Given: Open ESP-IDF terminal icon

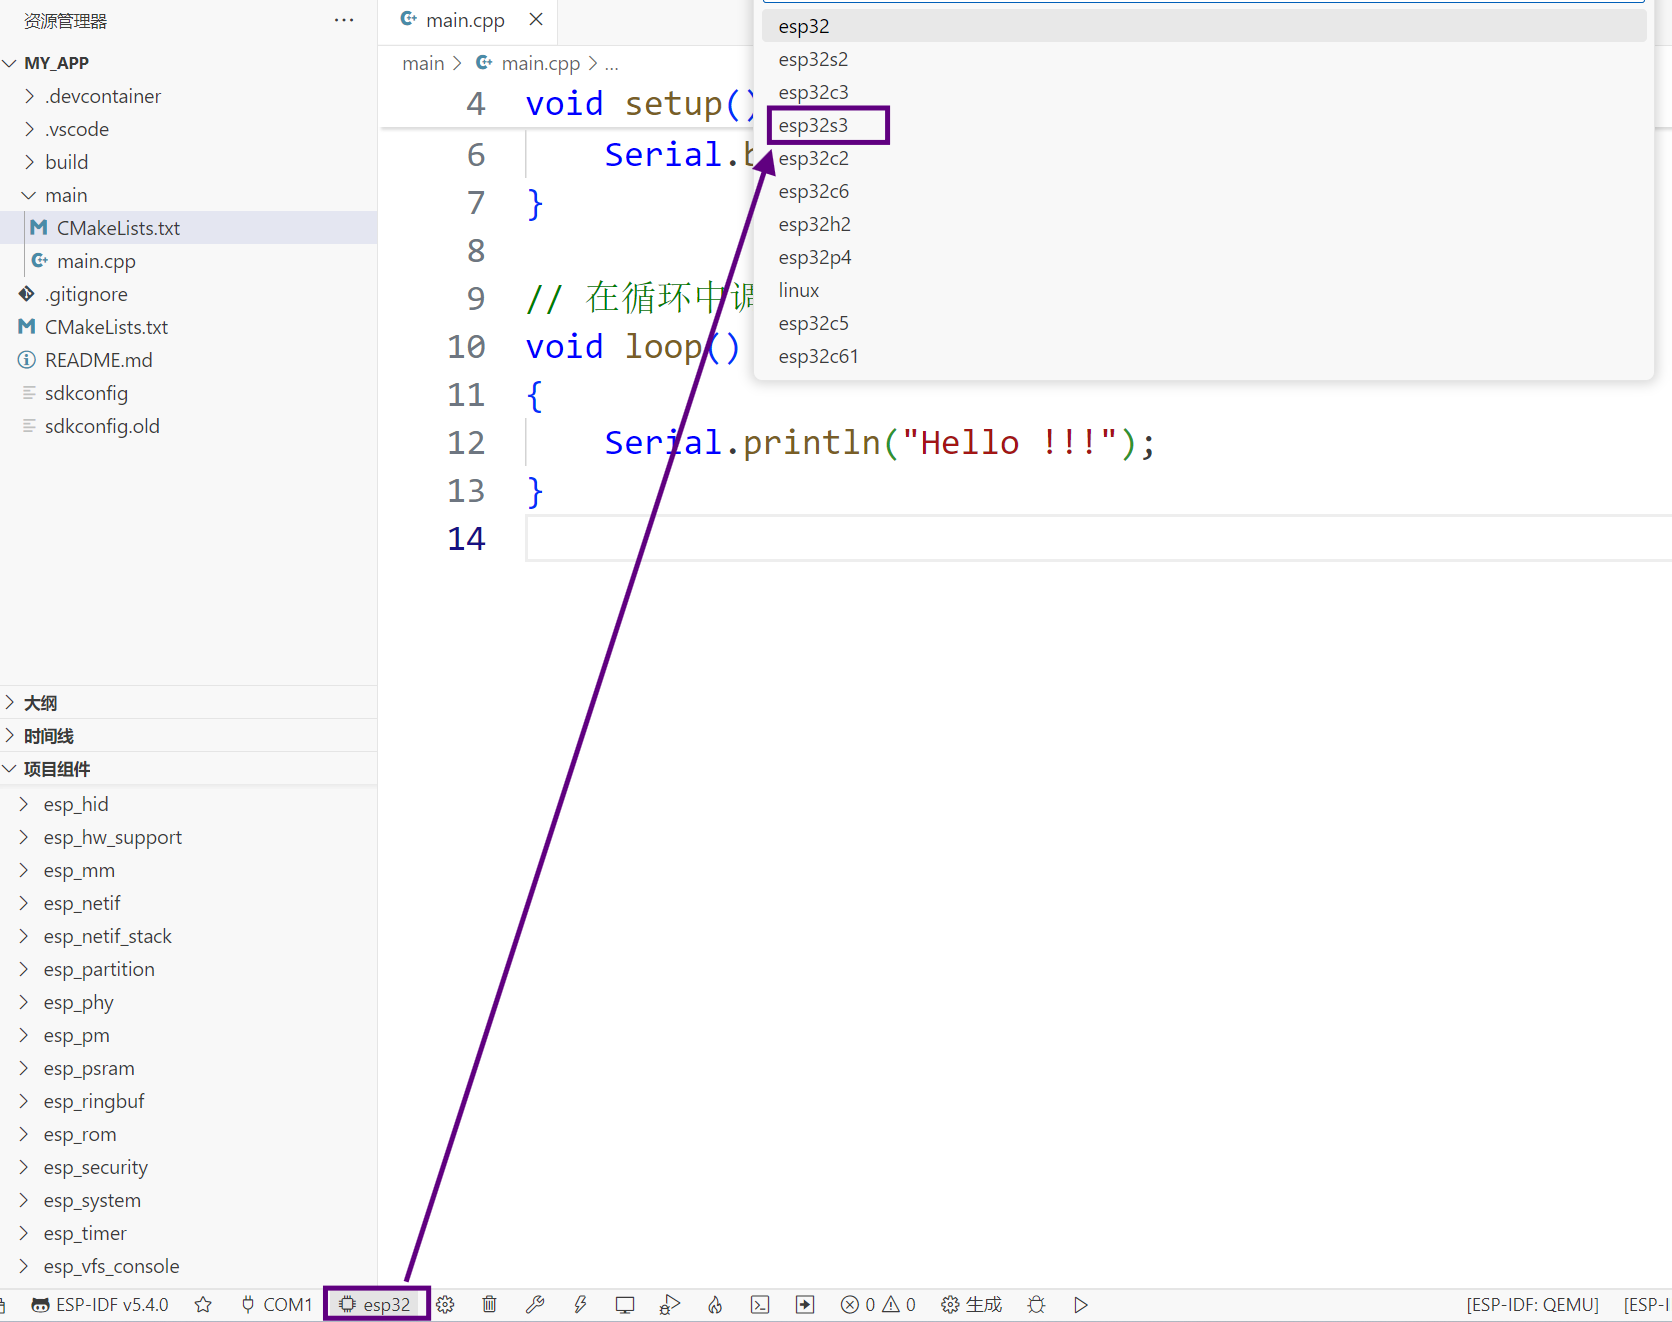Looking at the screenshot, I should pos(760,1304).
